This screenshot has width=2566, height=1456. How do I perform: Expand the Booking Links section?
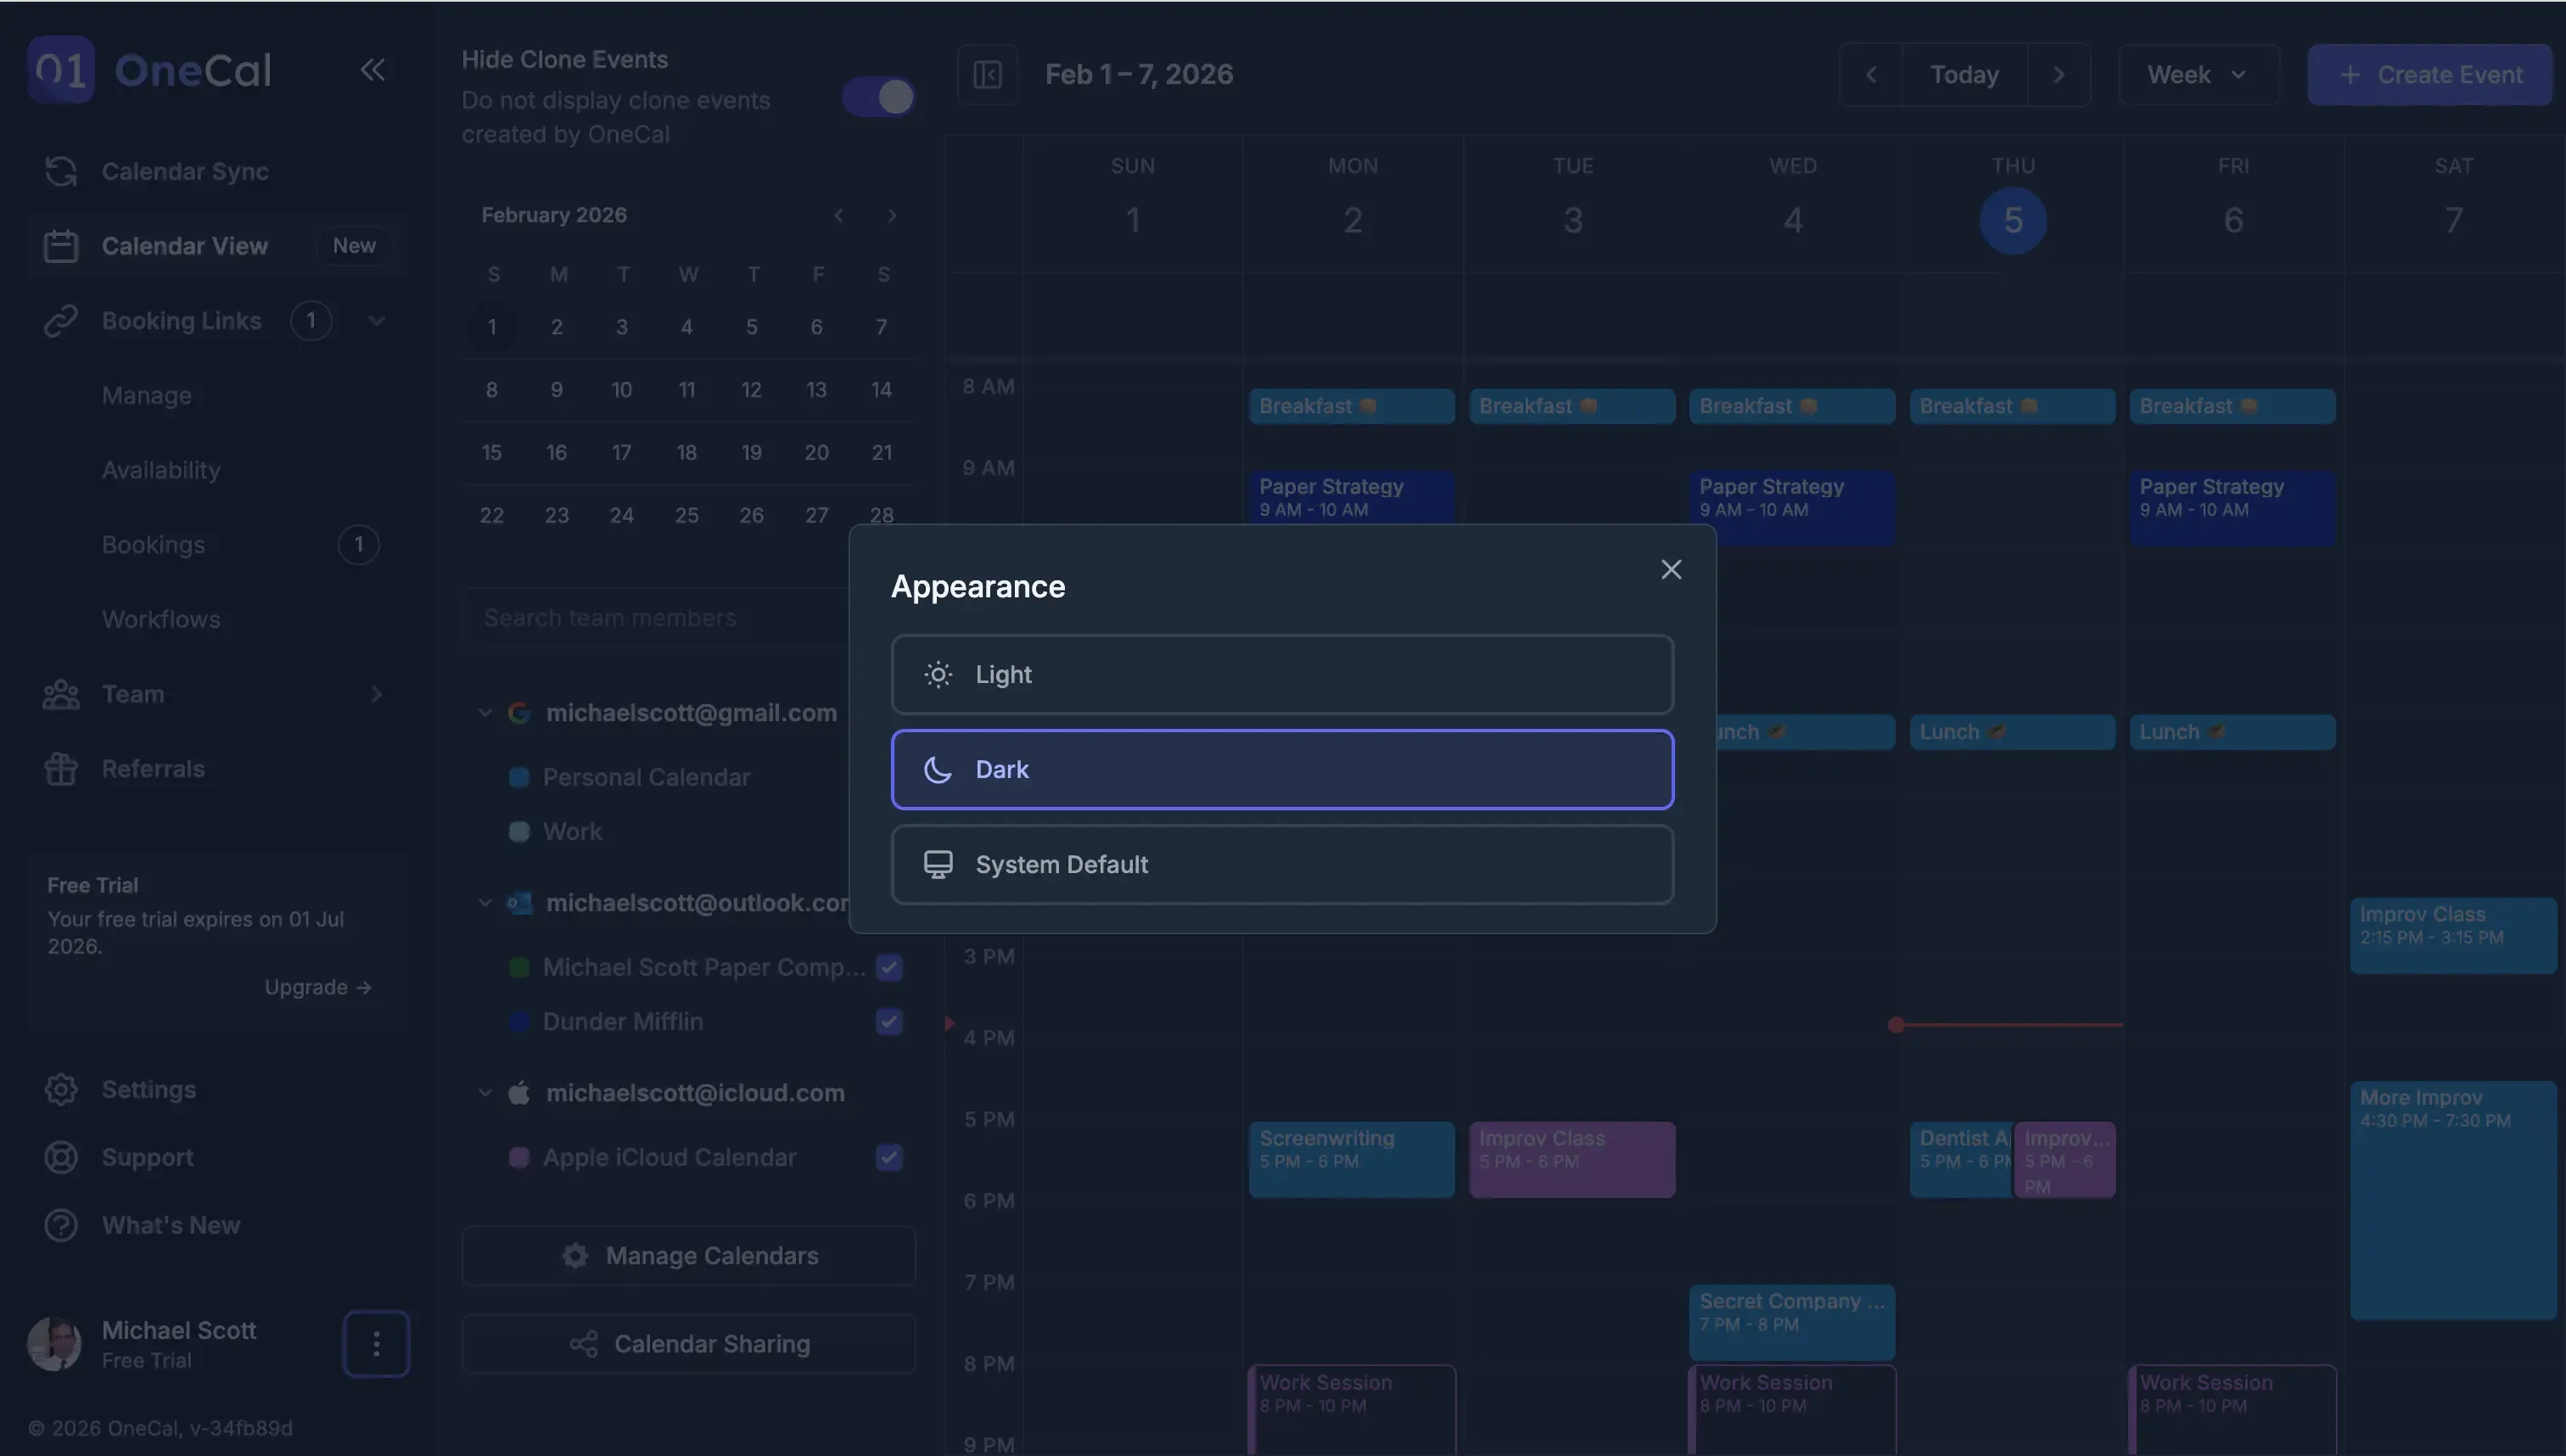pyautogui.click(x=376, y=320)
